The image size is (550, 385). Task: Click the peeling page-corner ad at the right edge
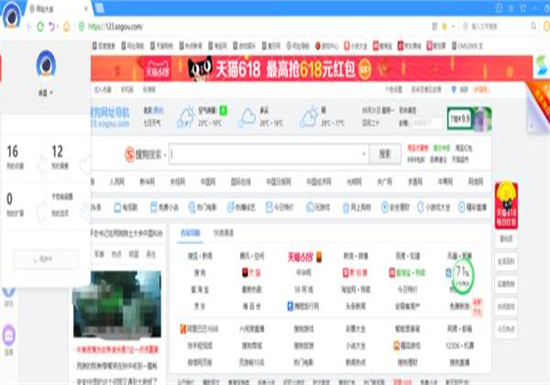pos(538,107)
